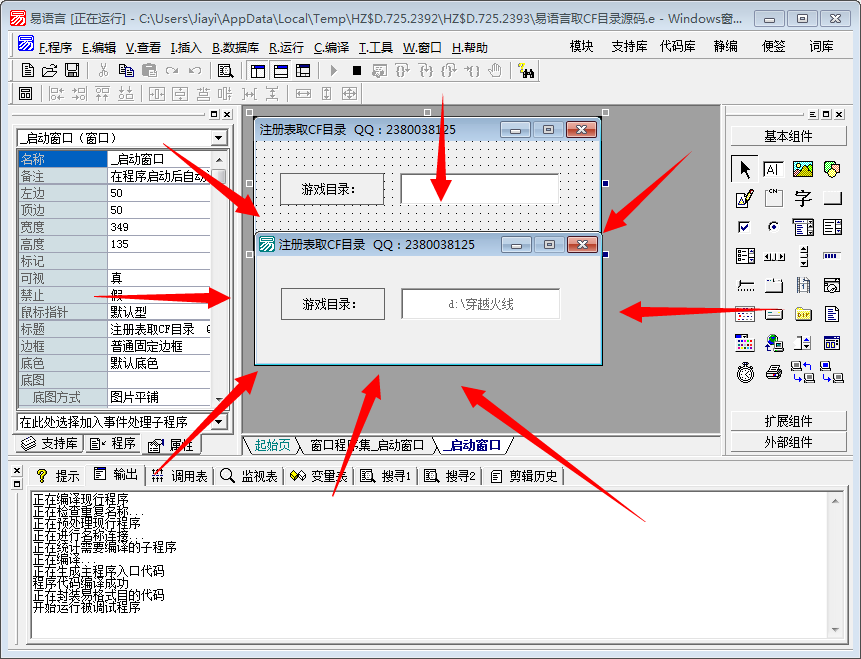
Task: Click the 游戏目录 button in running window
Action: pos(331,304)
